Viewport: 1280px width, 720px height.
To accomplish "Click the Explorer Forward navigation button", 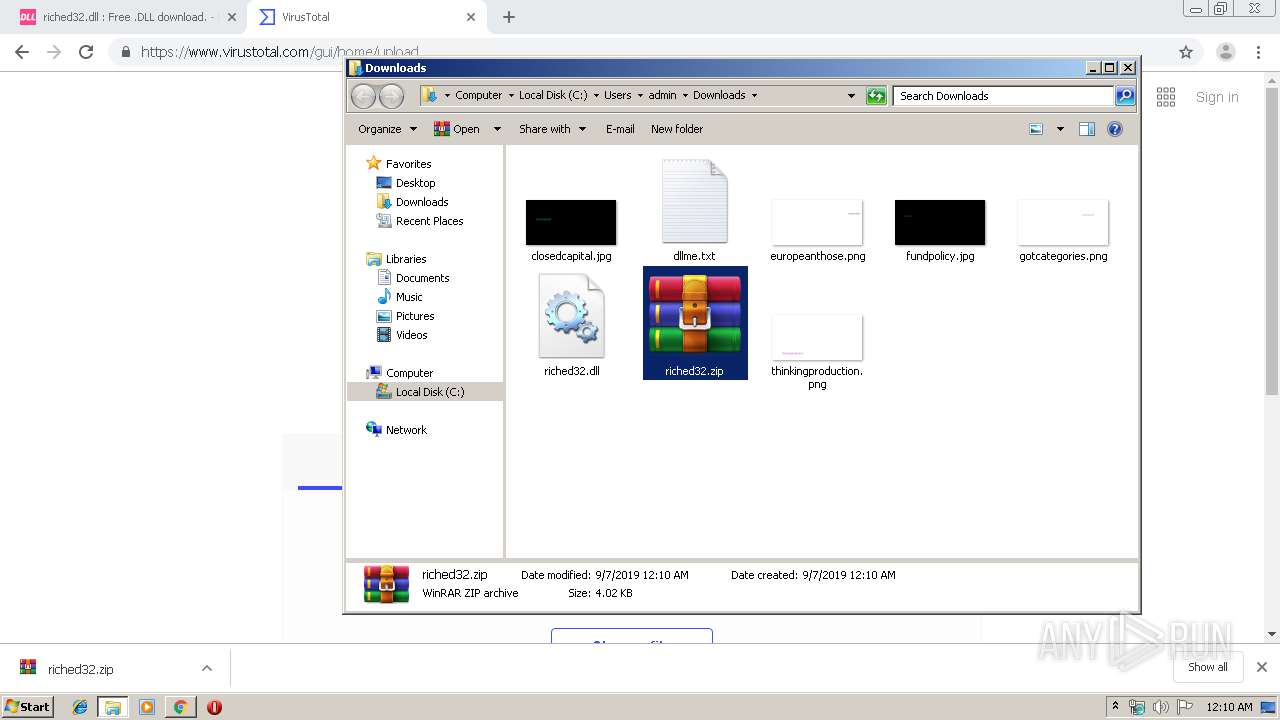I will click(x=391, y=96).
